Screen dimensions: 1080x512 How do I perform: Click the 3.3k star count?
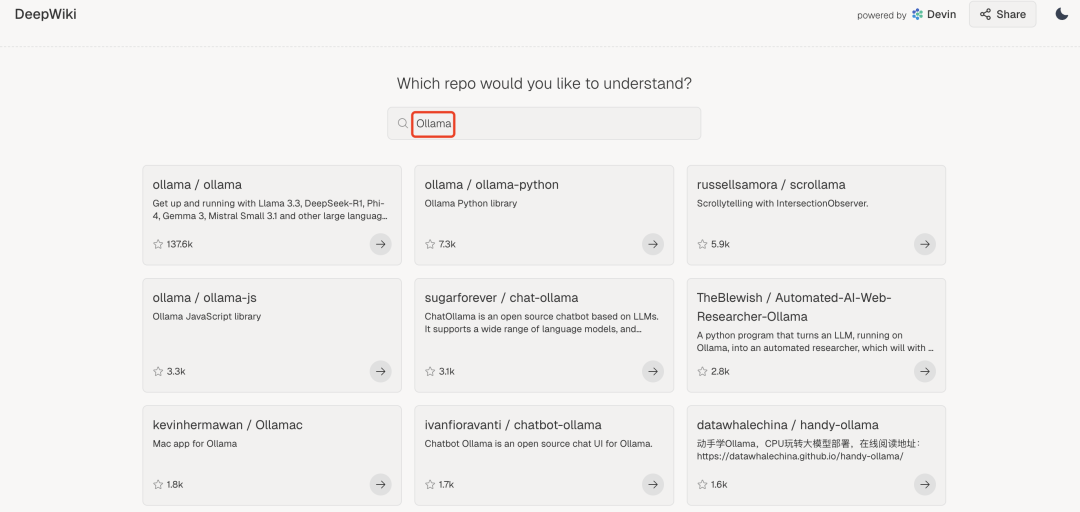pyautogui.click(x=176, y=371)
